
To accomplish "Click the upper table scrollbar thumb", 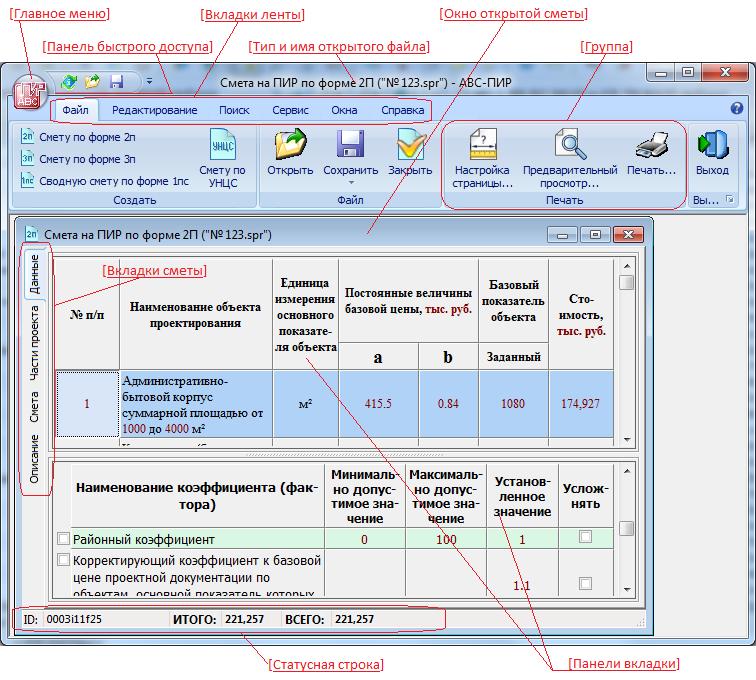I will [x=627, y=283].
